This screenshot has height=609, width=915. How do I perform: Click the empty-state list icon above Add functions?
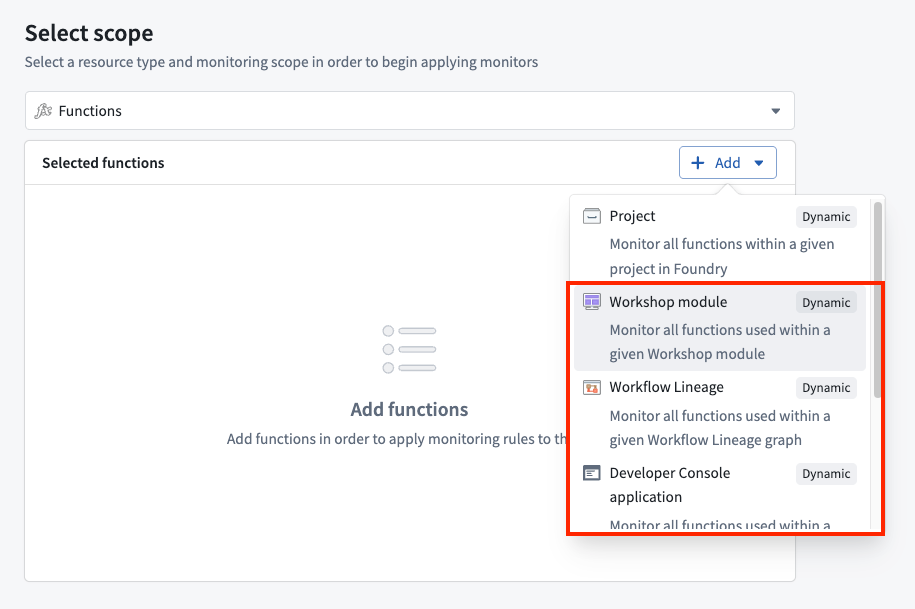coord(409,349)
